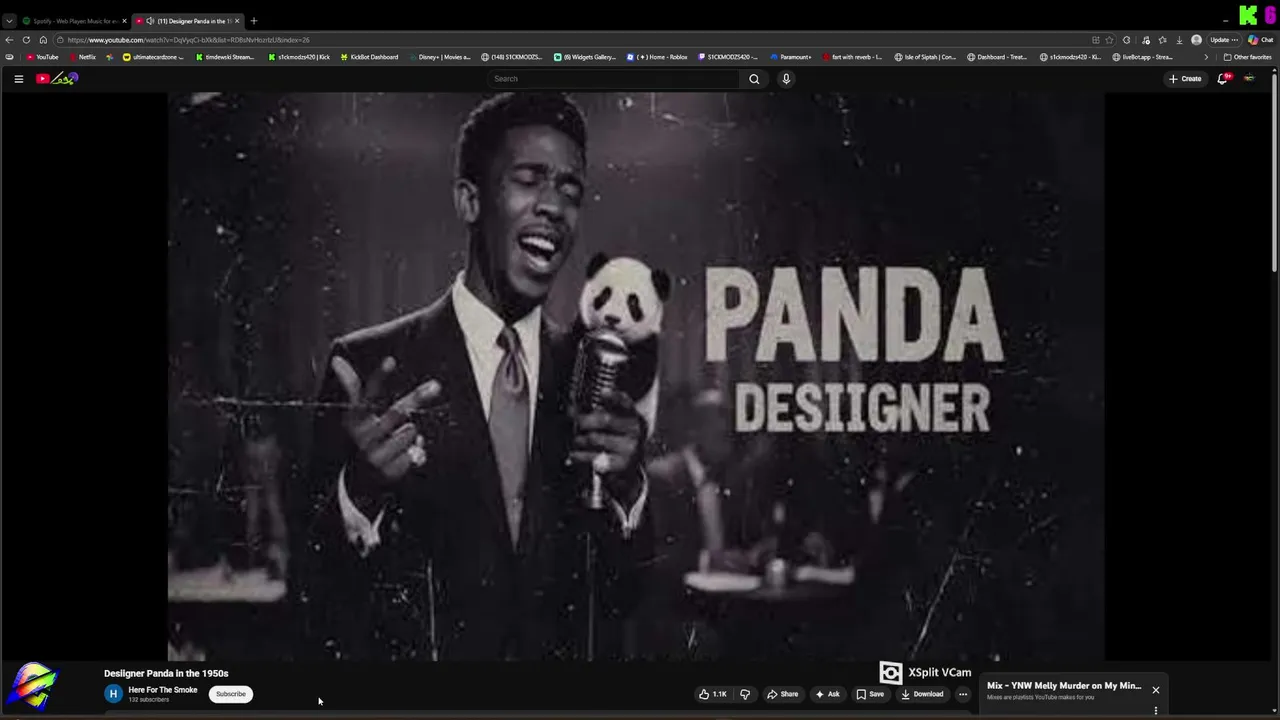Click the browser address bar URL
This screenshot has height=720, width=1280.
coord(188,40)
